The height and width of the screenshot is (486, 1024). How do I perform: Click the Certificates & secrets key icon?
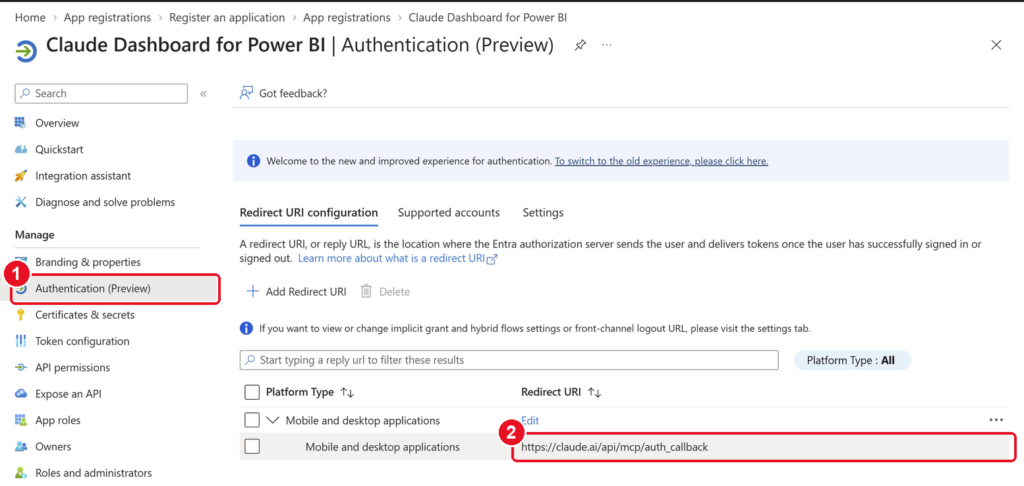pyautogui.click(x=21, y=315)
